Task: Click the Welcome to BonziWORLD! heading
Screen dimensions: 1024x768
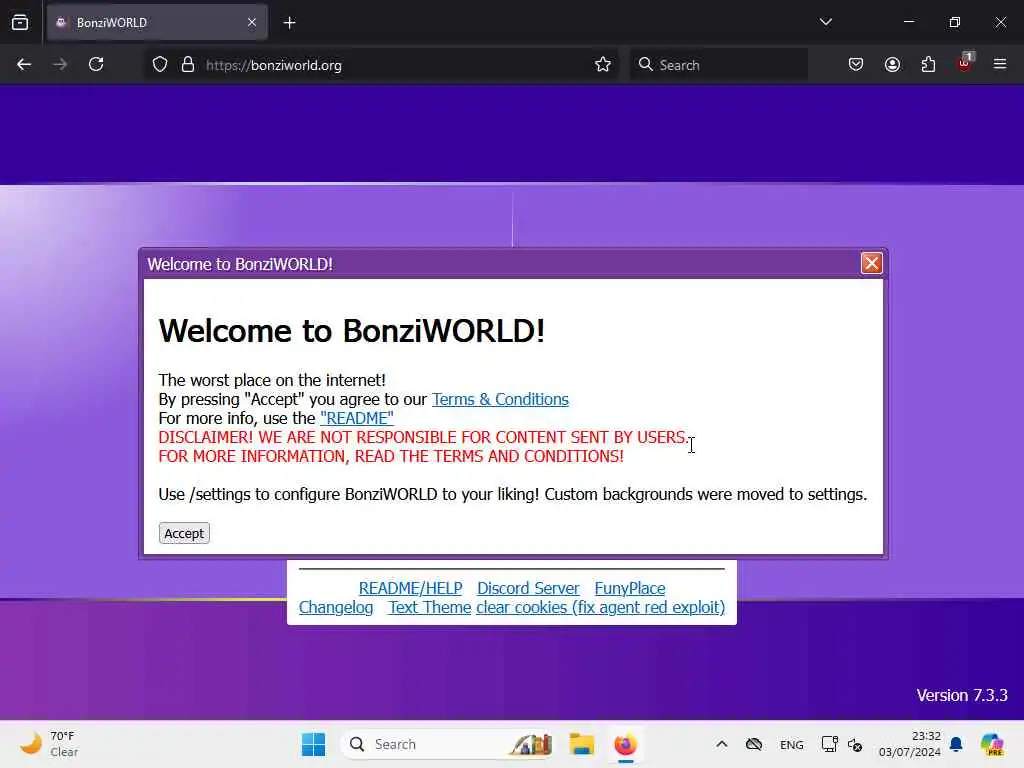Action: click(x=351, y=331)
